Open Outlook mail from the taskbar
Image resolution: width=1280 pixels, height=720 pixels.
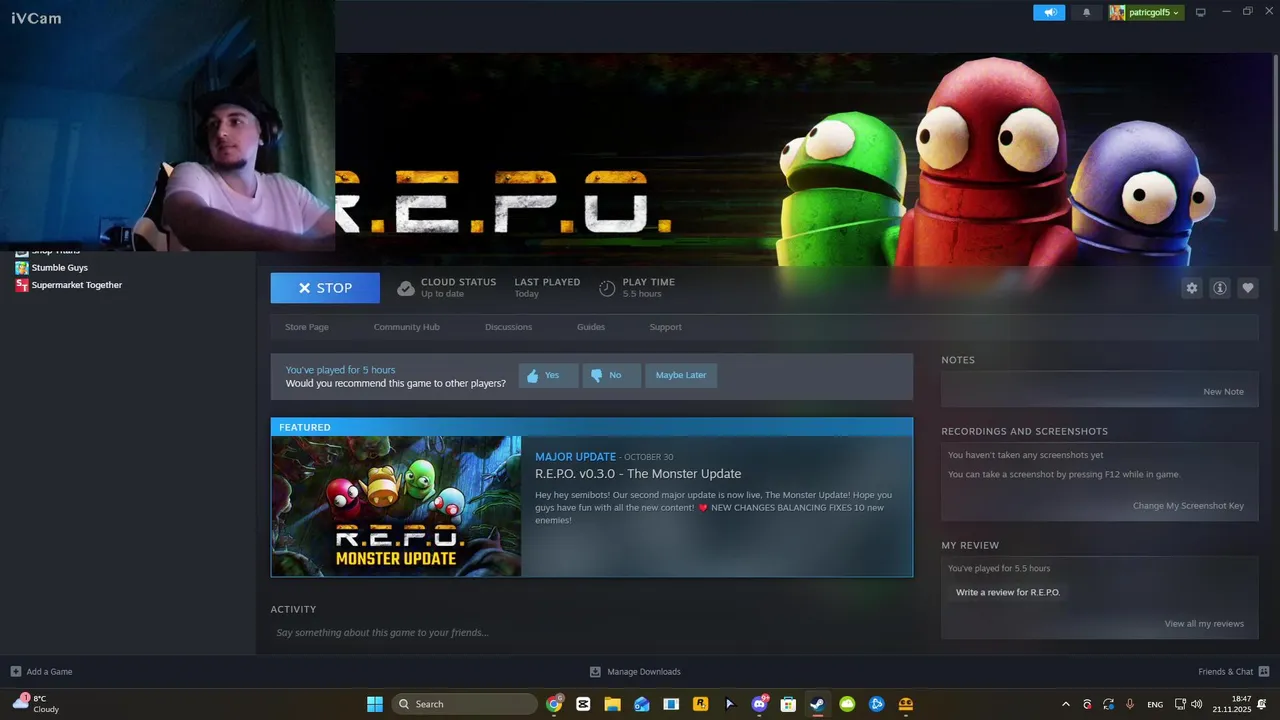(642, 704)
